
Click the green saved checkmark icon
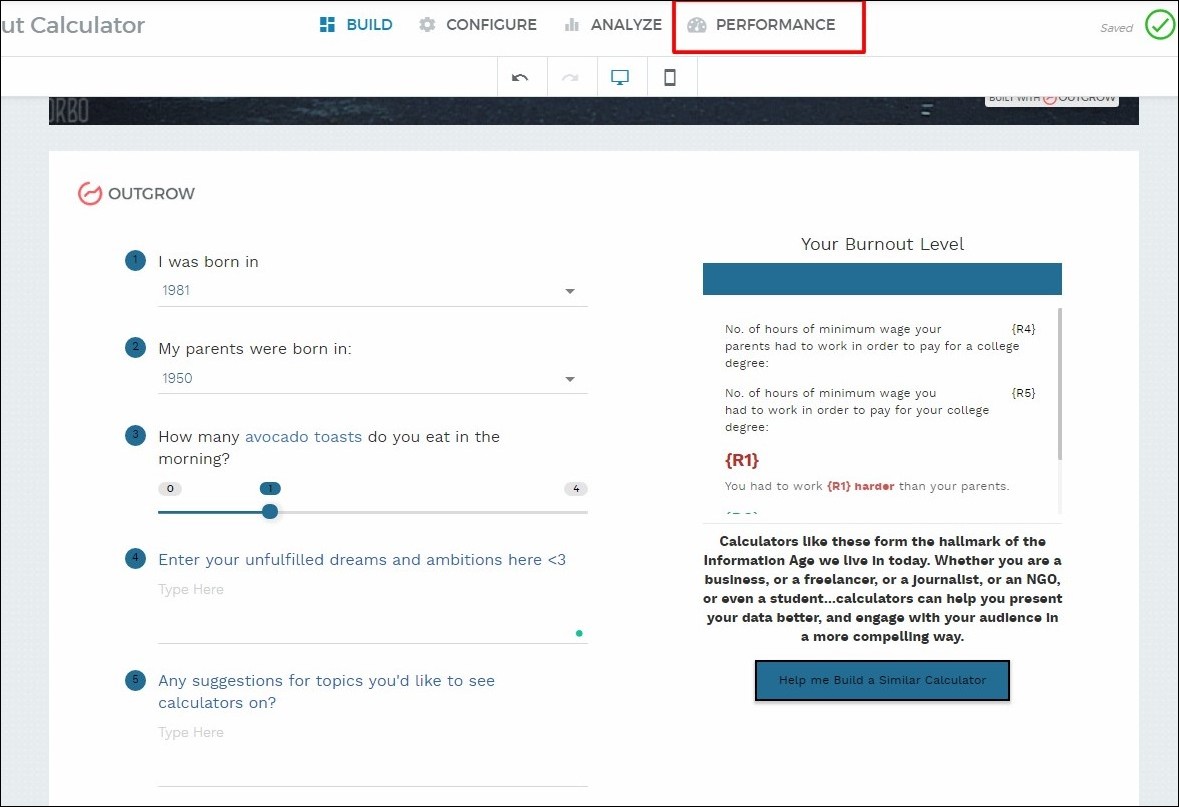[x=1160, y=25]
